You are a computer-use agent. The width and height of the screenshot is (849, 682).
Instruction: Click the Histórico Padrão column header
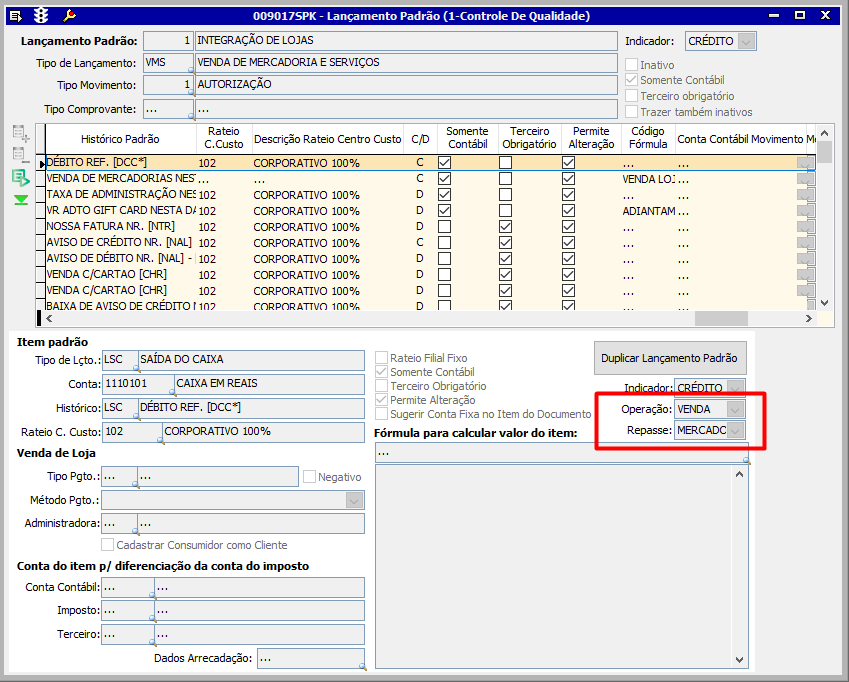tap(120, 139)
